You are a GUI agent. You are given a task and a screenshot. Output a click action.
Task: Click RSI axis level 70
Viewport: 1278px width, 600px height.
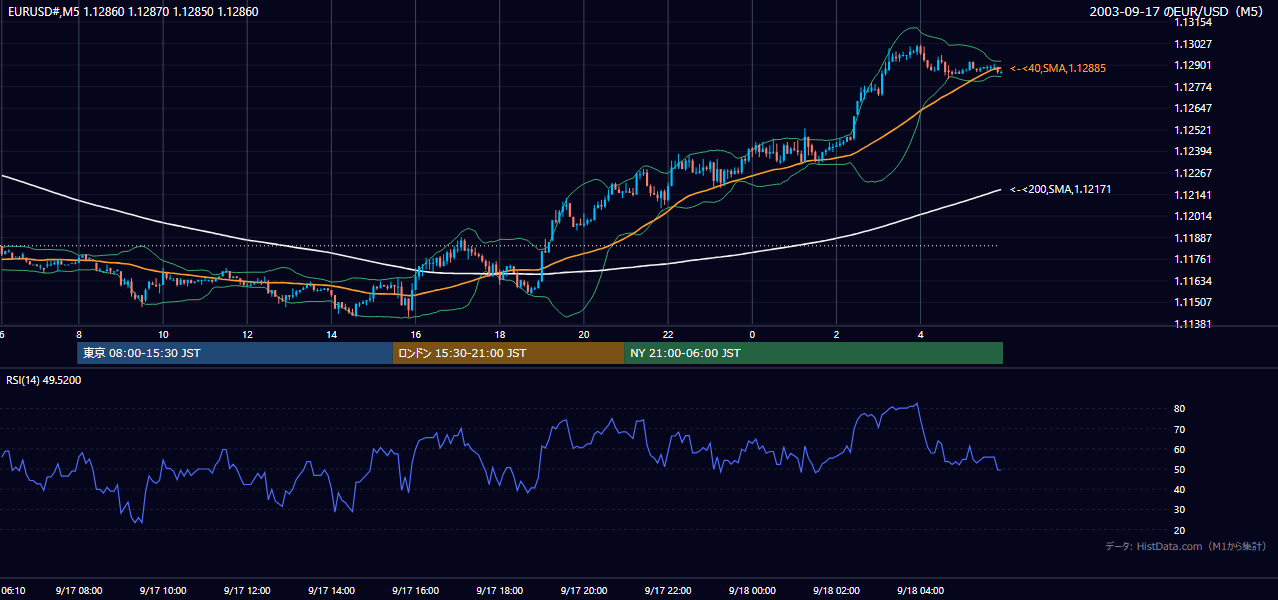[1179, 429]
